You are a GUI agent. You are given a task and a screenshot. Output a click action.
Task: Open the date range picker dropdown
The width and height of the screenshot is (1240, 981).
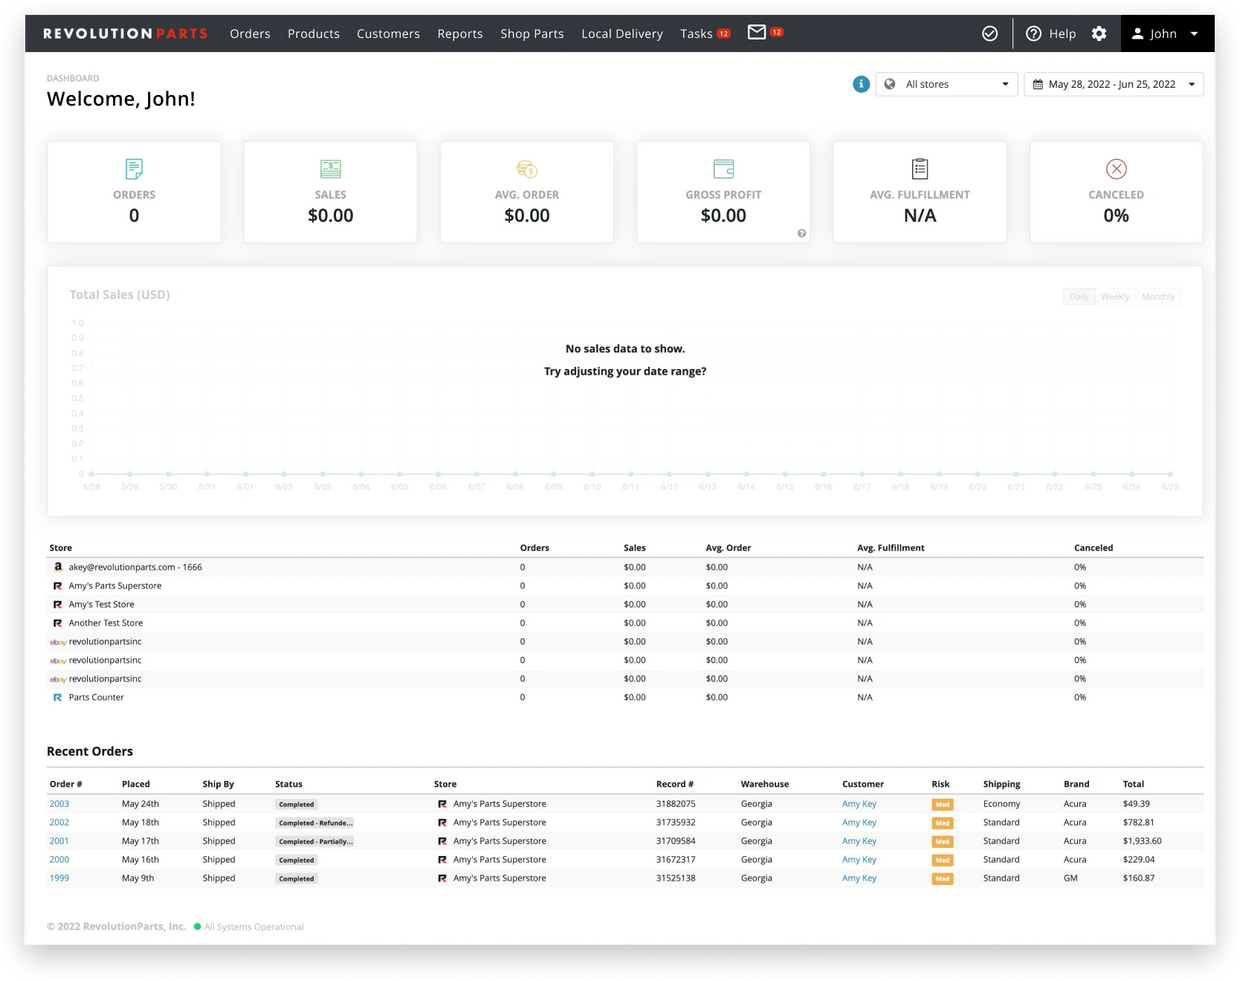tap(1113, 84)
